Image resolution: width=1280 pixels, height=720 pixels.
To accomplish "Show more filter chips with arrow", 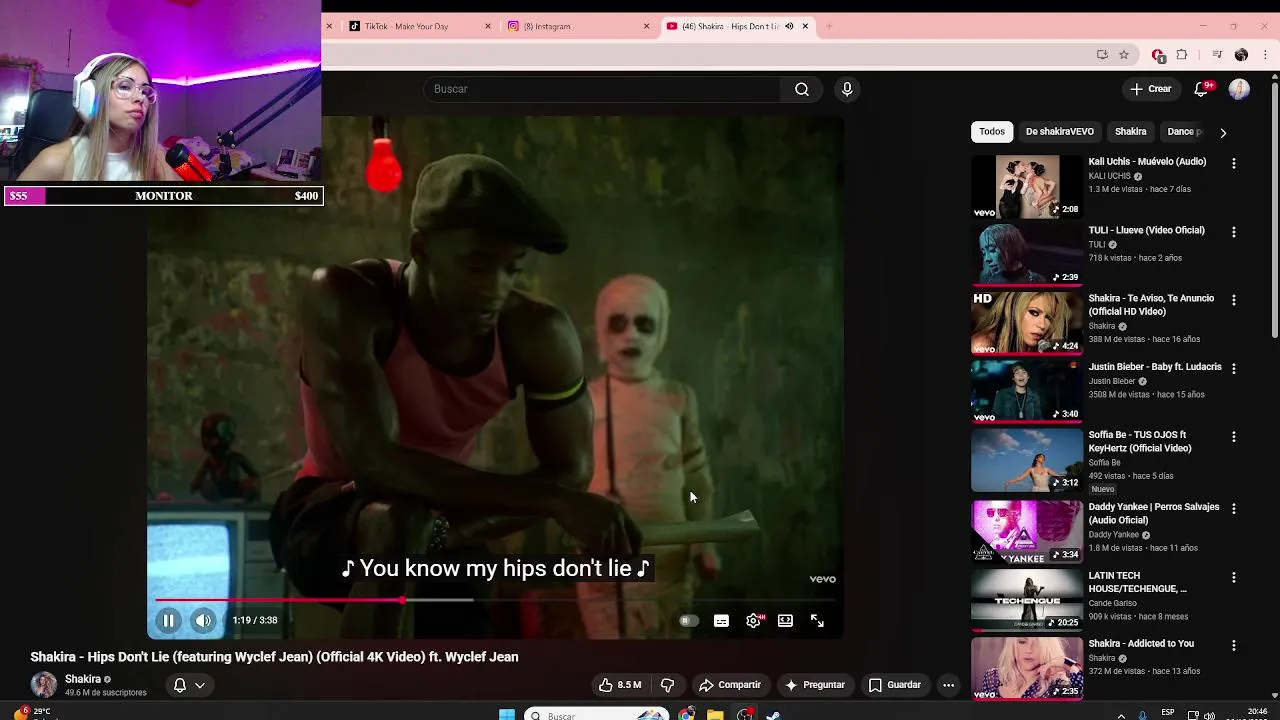I will [1223, 132].
